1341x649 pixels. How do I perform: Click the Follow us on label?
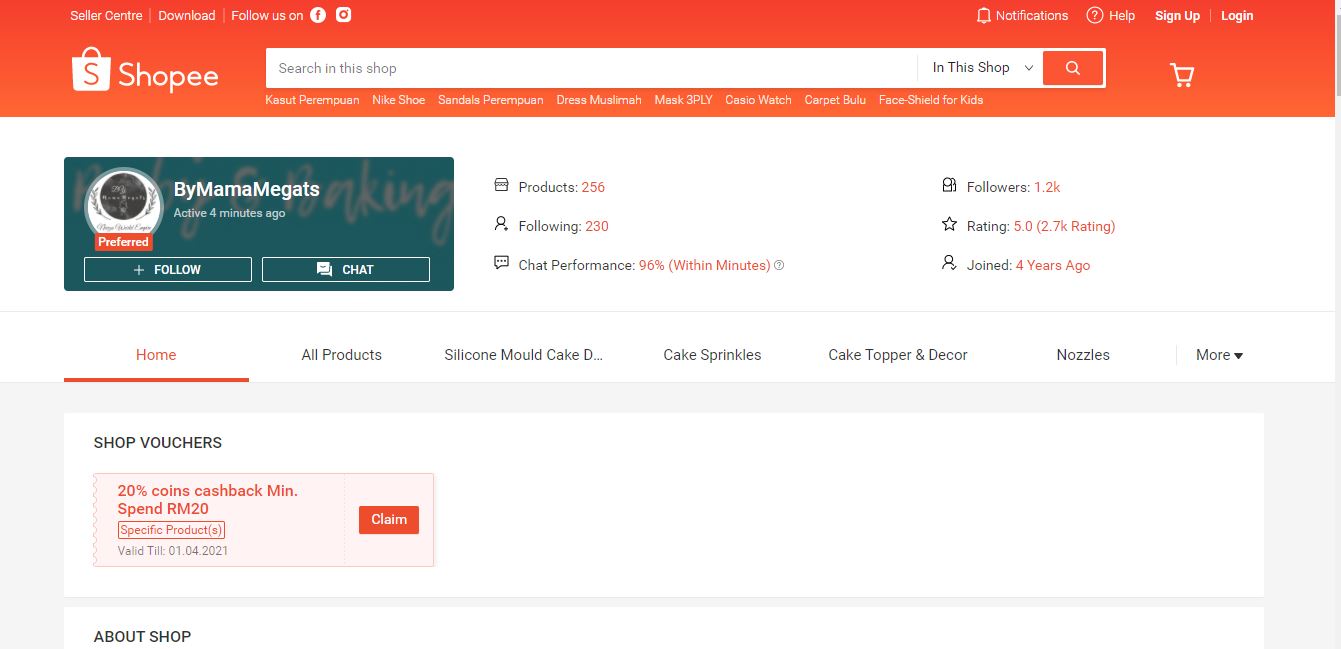click(267, 15)
